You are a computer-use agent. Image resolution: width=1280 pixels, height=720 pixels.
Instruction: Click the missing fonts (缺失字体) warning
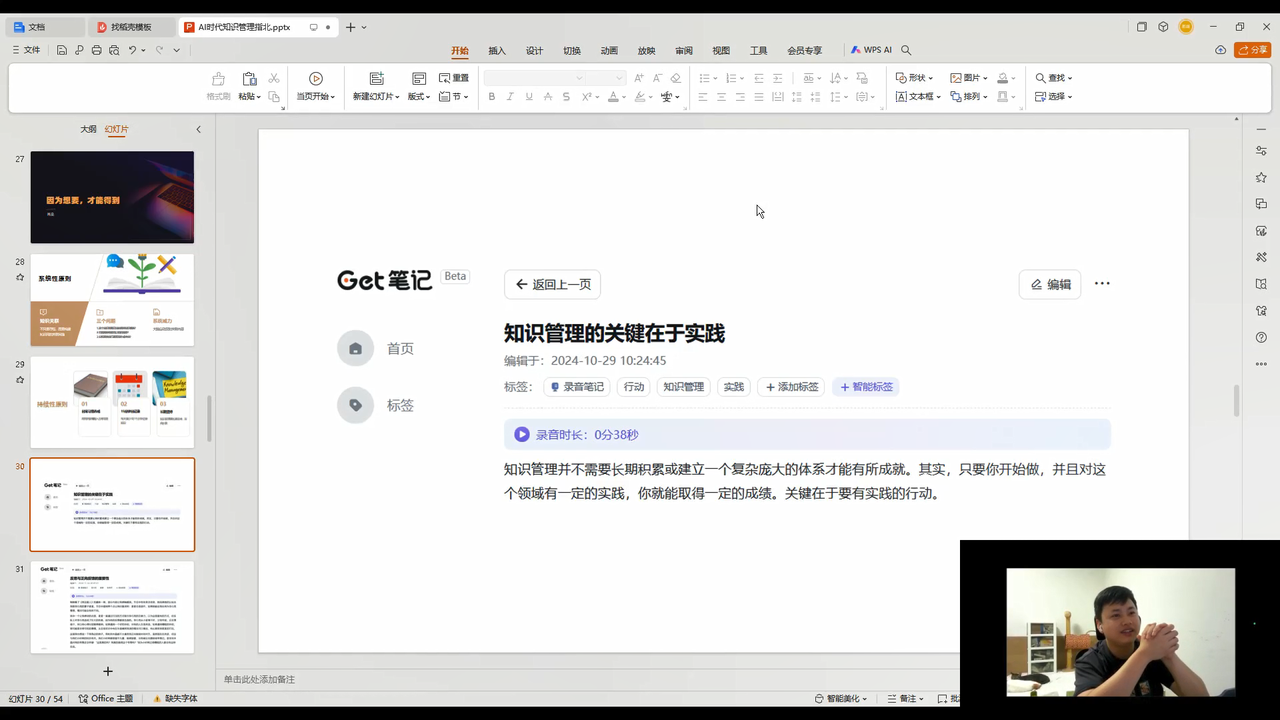point(175,699)
